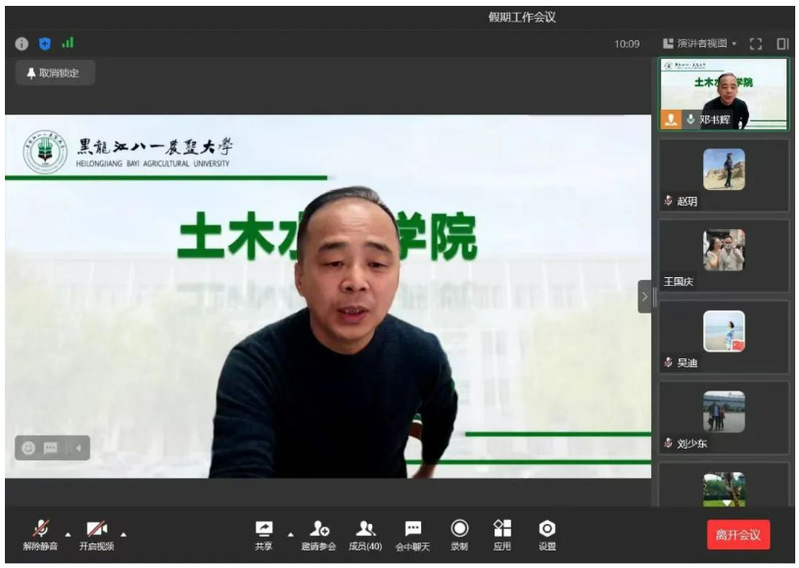Open the 应用 apps panel
The height and width of the screenshot is (568, 799).
point(502,534)
